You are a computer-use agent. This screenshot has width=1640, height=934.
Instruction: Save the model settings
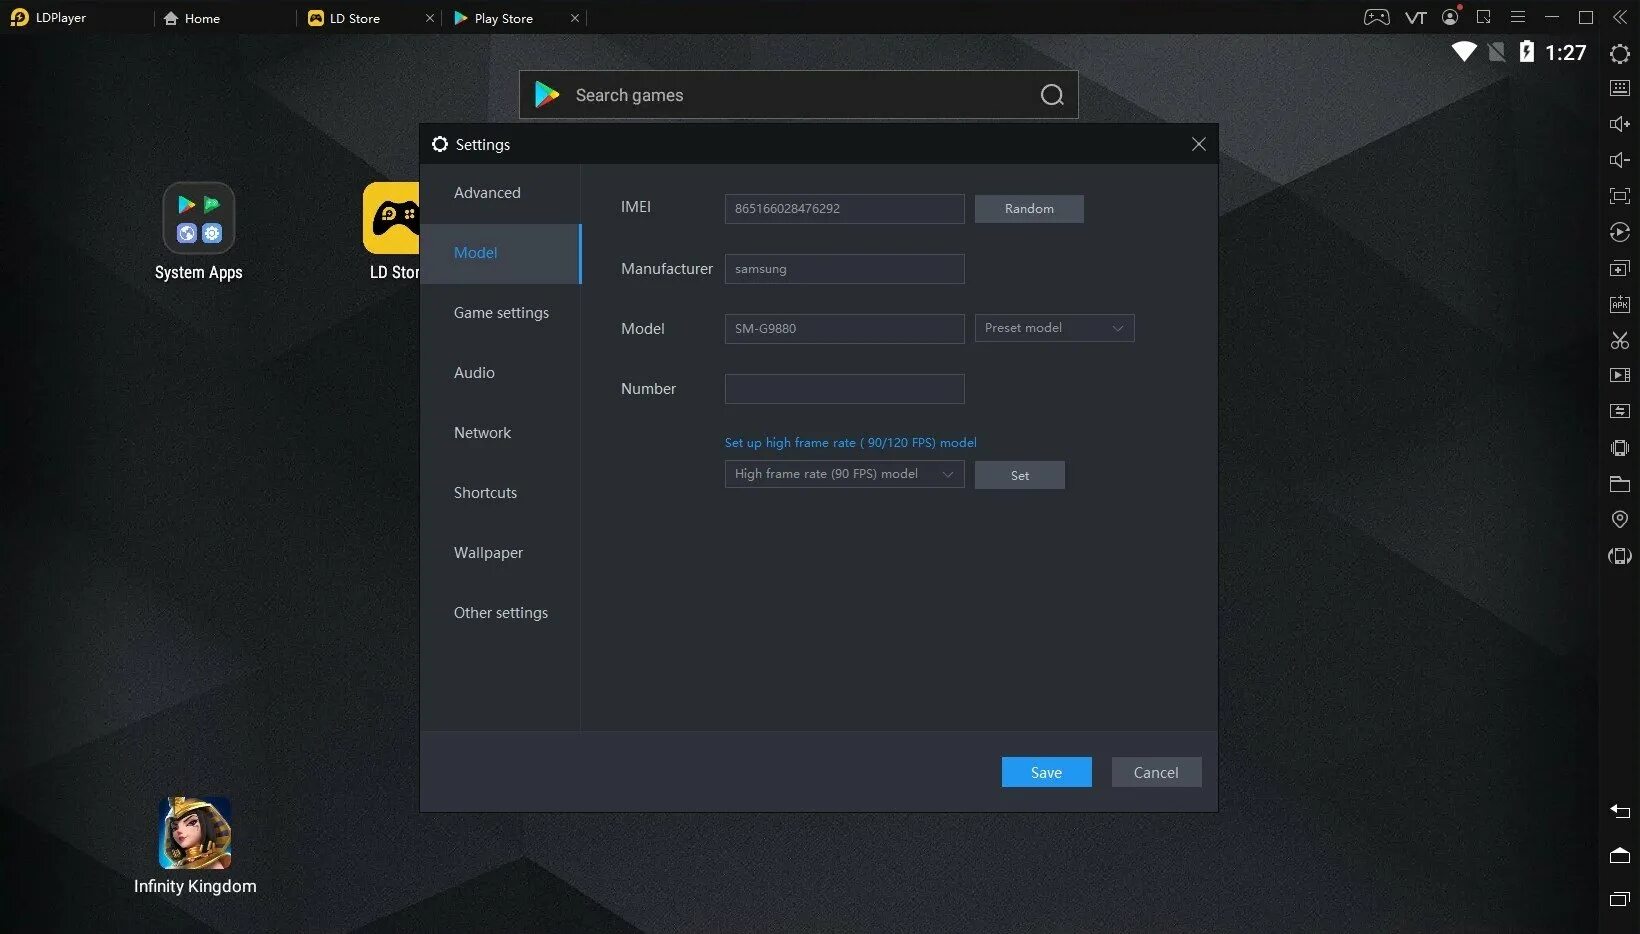click(x=1045, y=772)
